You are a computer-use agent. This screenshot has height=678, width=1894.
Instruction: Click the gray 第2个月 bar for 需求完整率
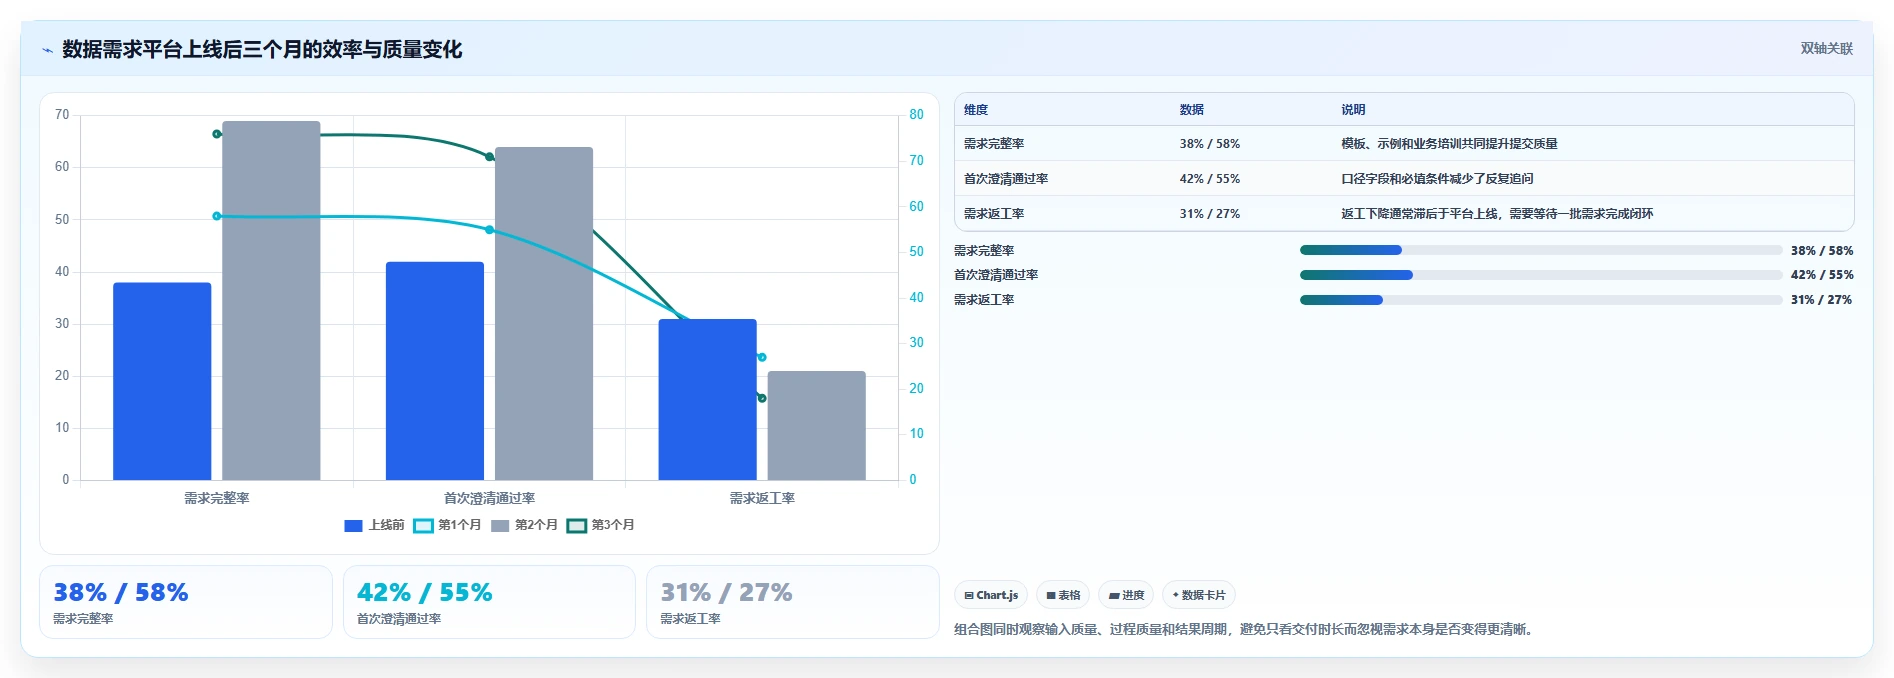pyautogui.click(x=271, y=300)
